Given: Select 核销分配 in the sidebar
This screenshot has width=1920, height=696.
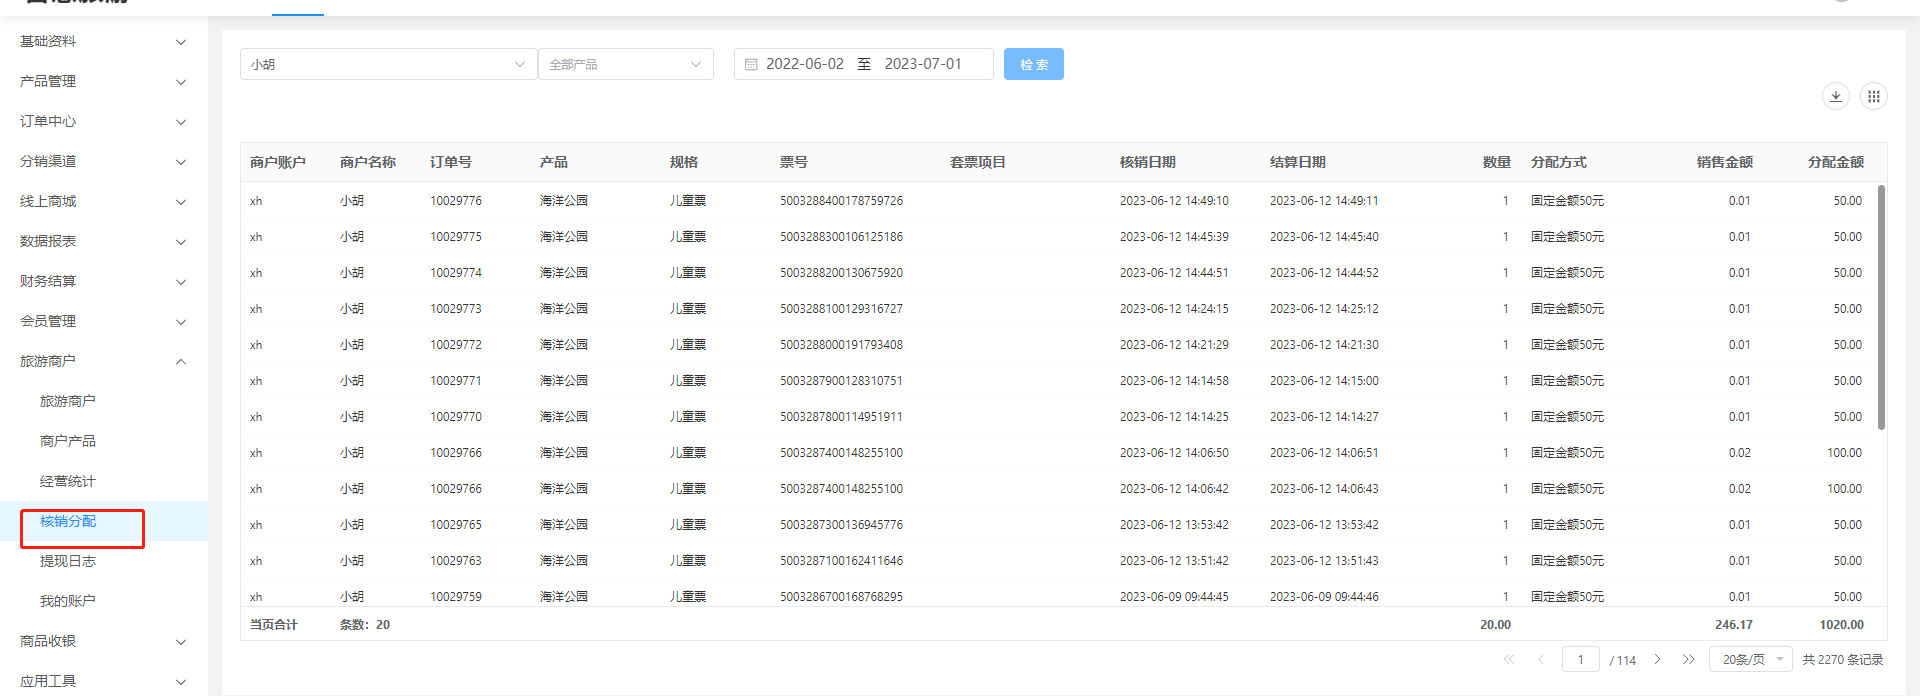Looking at the screenshot, I should click(68, 521).
